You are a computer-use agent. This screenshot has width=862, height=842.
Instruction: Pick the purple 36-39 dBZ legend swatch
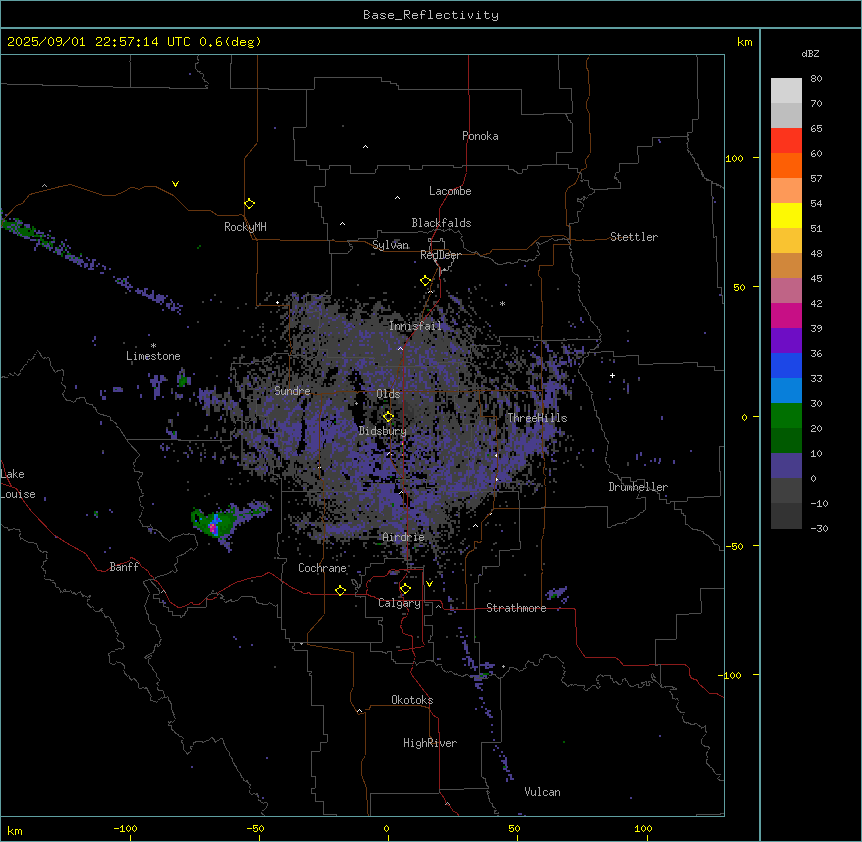pyautogui.click(x=786, y=341)
